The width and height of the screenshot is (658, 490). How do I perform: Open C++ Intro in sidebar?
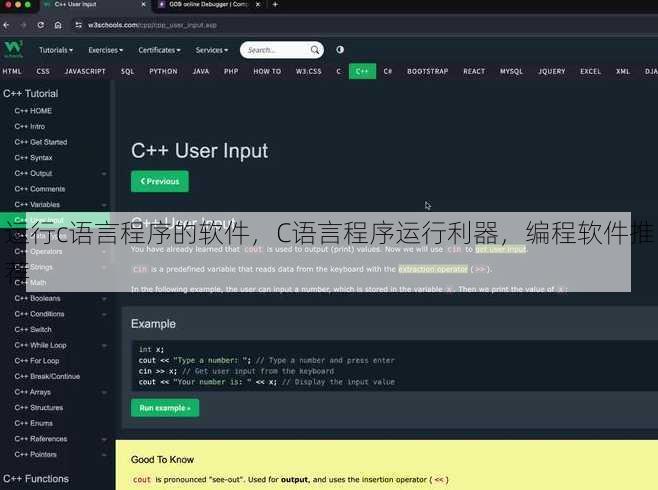pyautogui.click(x=29, y=126)
